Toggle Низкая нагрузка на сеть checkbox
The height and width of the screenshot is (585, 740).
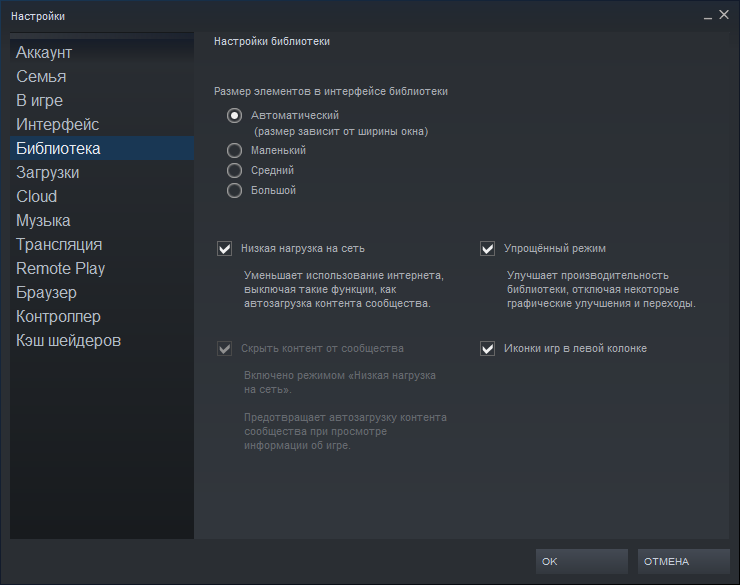225,249
